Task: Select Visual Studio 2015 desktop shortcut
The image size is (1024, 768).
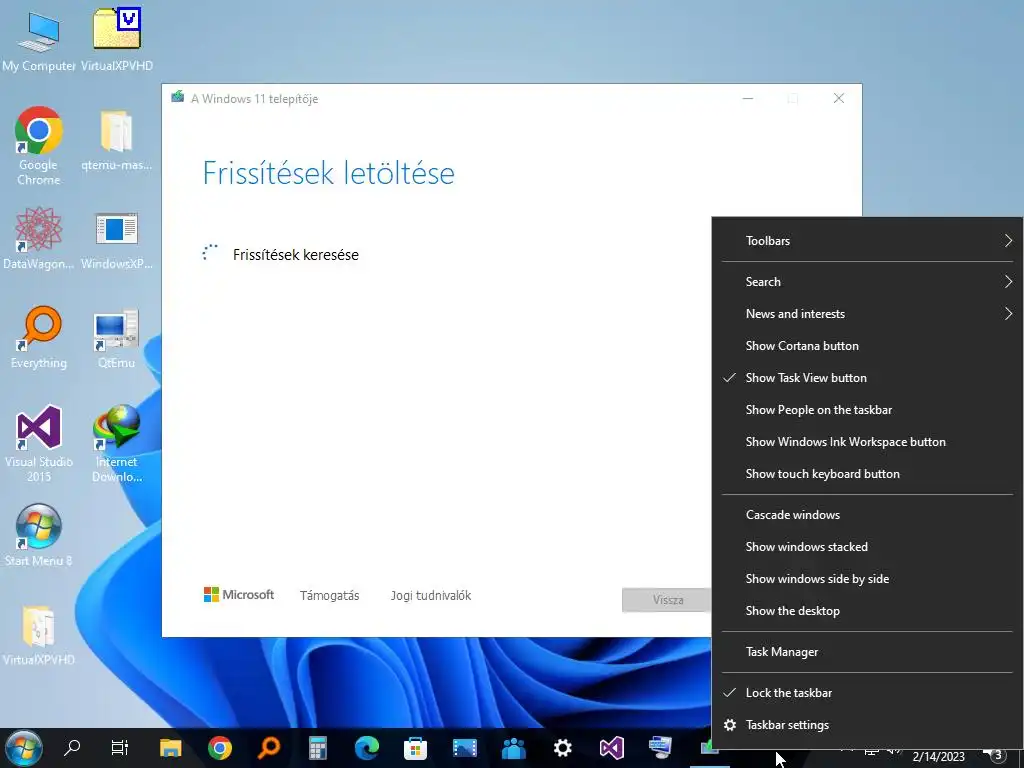Action: point(39,443)
